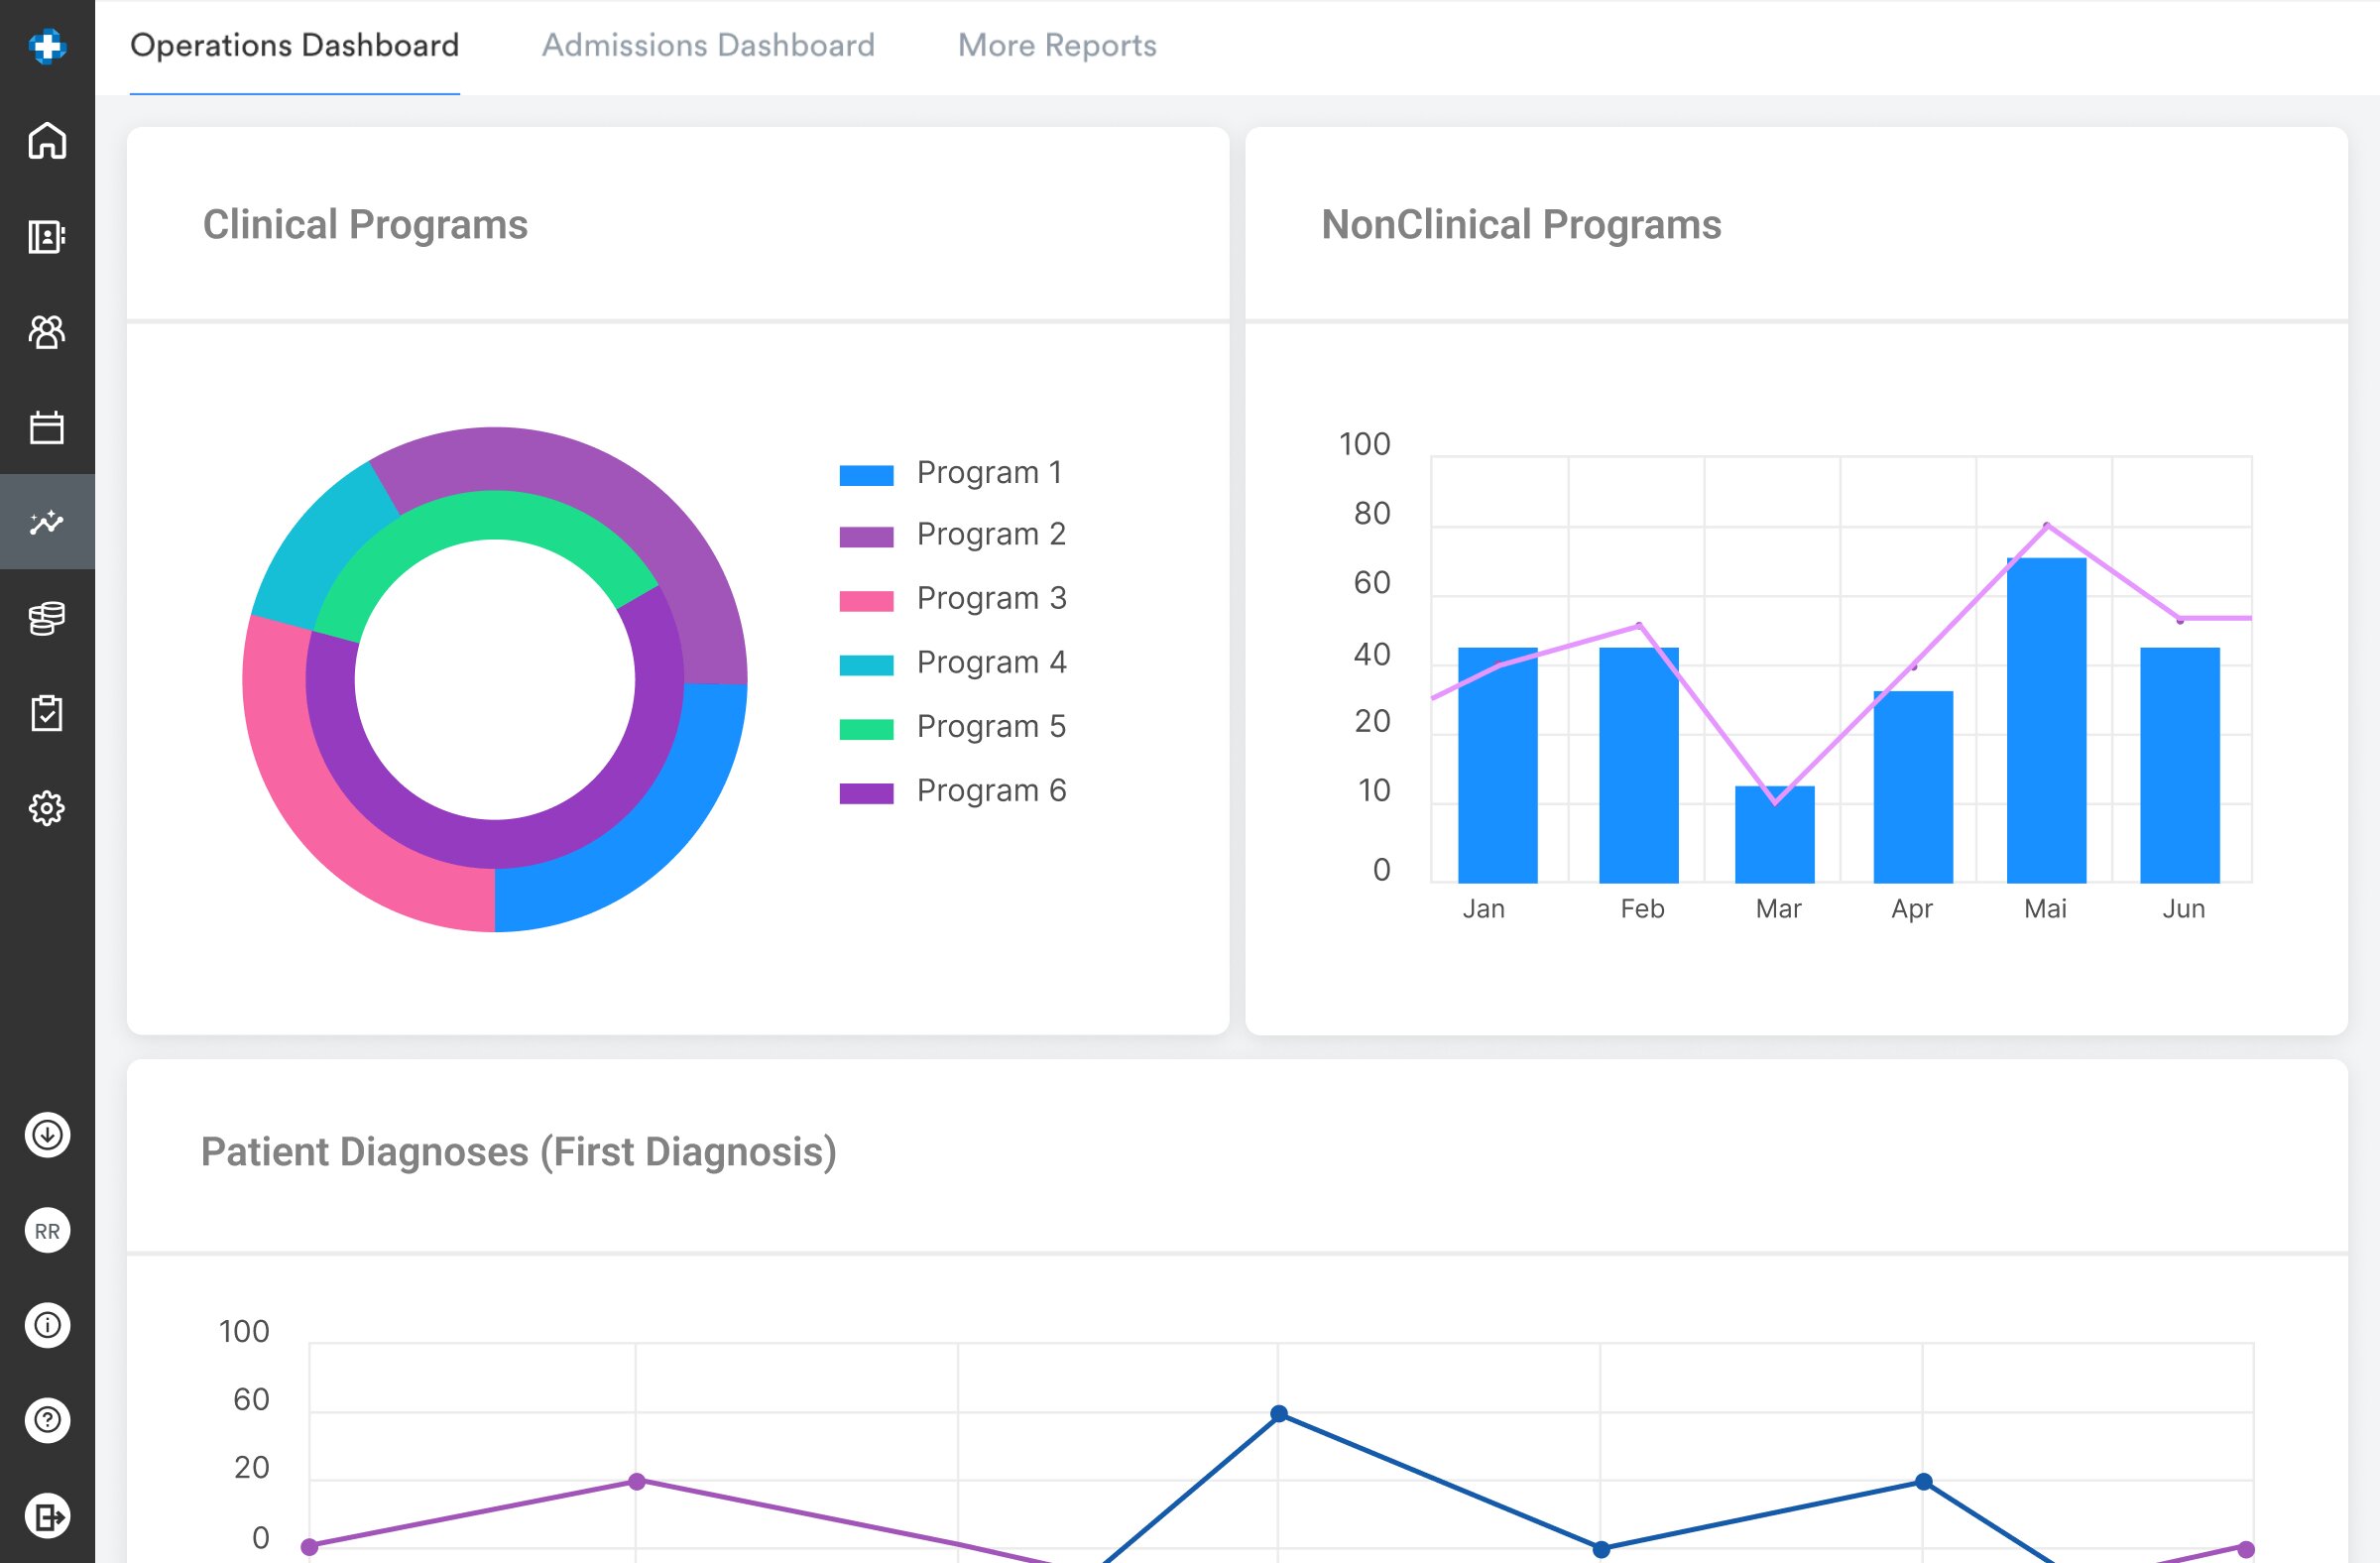Open the calendar sidebar icon

point(47,427)
